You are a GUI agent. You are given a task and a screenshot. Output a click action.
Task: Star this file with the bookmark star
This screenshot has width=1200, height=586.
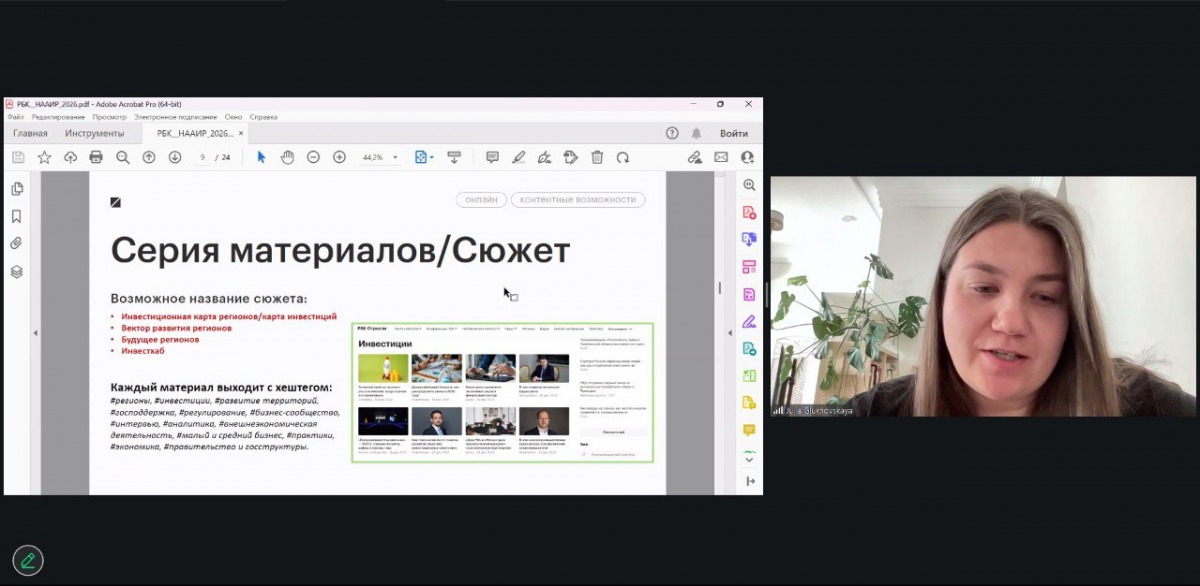pos(44,157)
